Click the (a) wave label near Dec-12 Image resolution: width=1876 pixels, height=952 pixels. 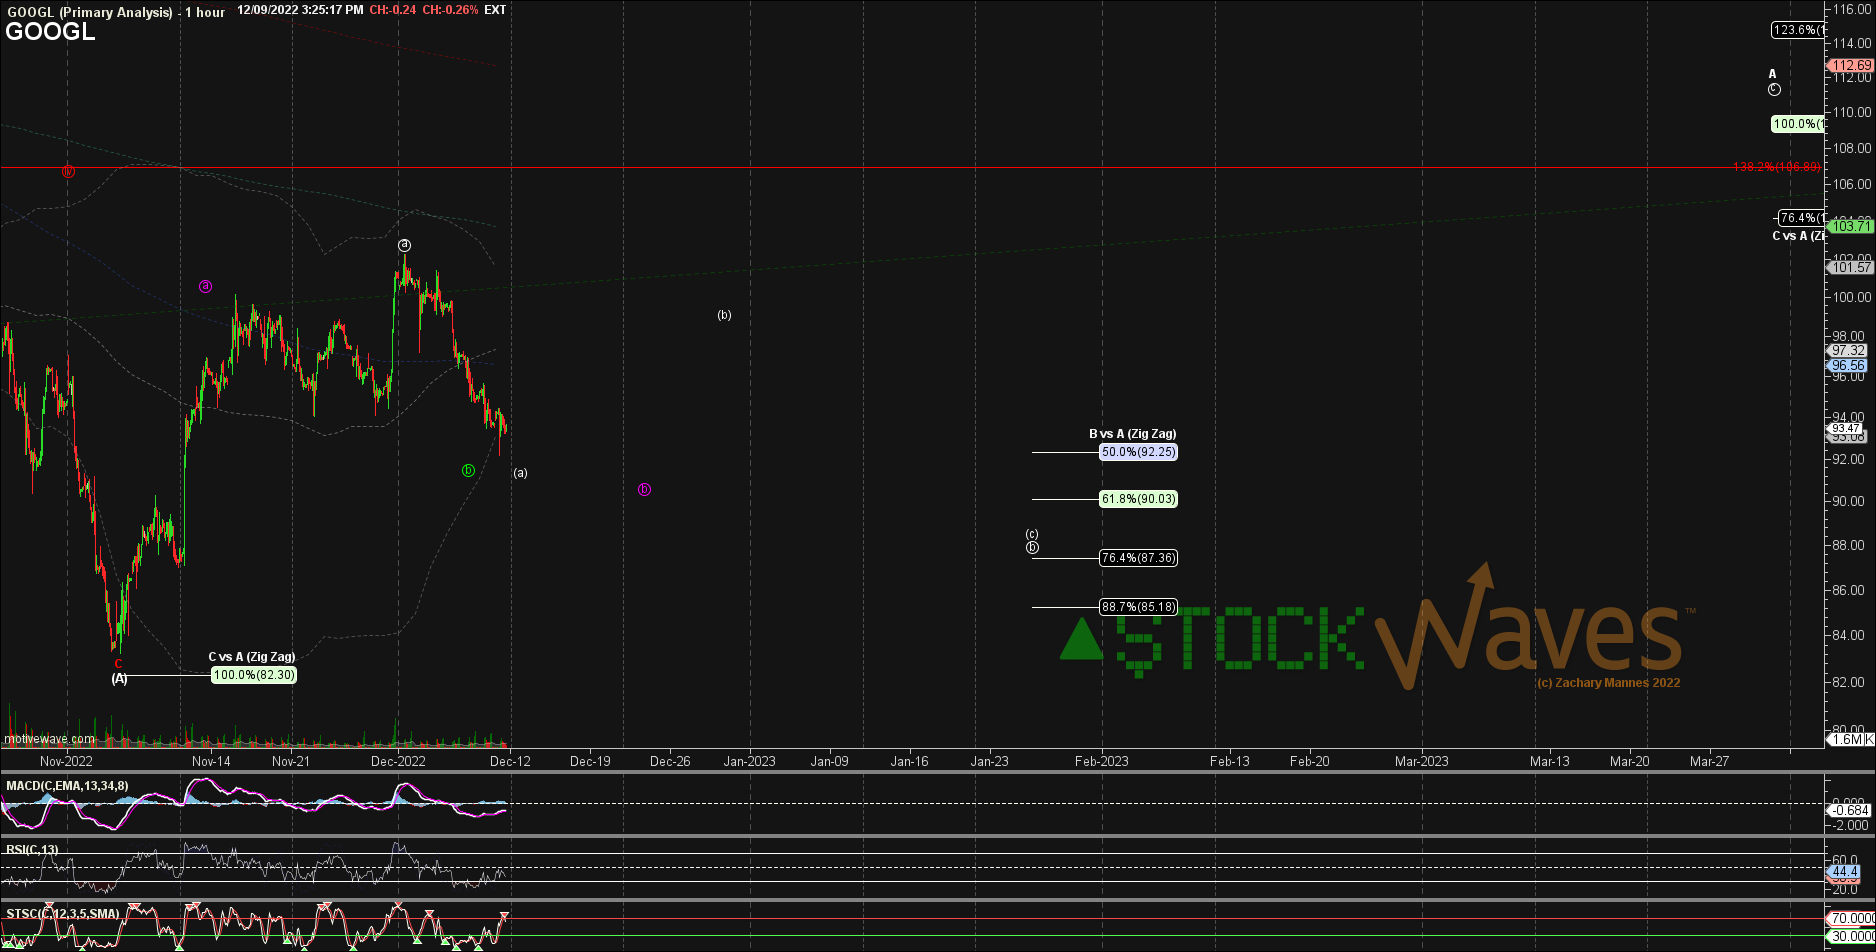tap(520, 473)
